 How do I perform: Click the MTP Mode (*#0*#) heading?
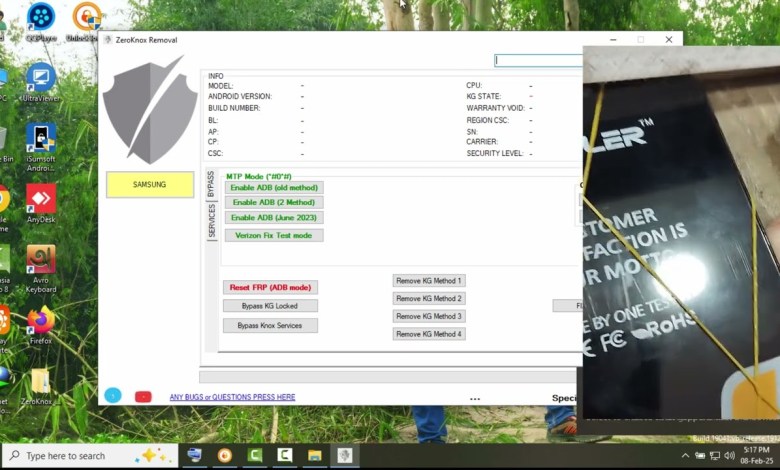pyautogui.click(x=259, y=177)
